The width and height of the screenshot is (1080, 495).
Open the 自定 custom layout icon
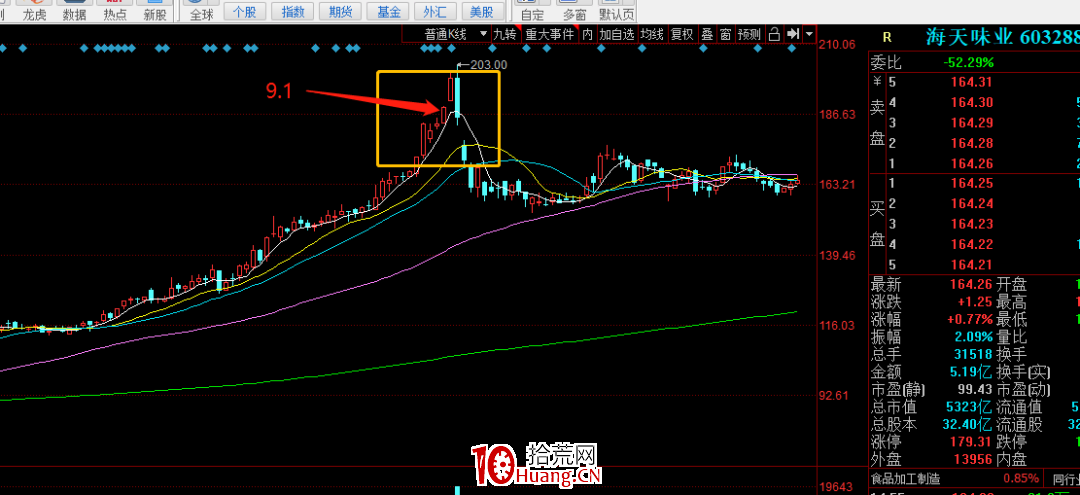[x=532, y=10]
